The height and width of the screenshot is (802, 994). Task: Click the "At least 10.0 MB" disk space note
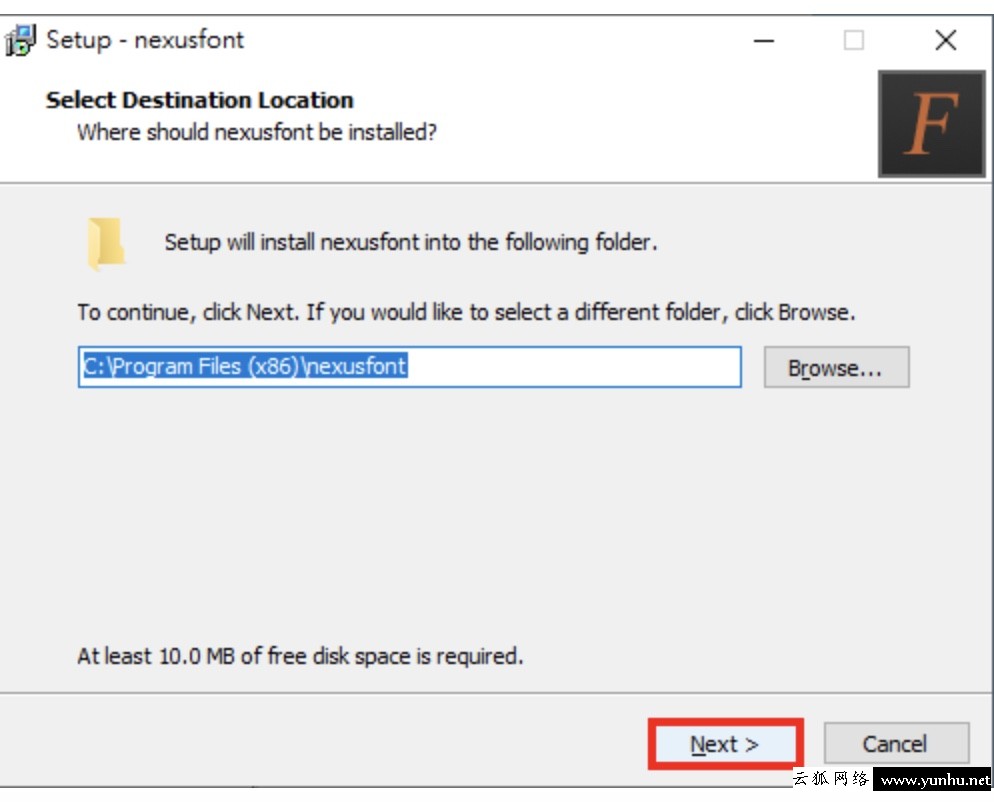pos(300,656)
